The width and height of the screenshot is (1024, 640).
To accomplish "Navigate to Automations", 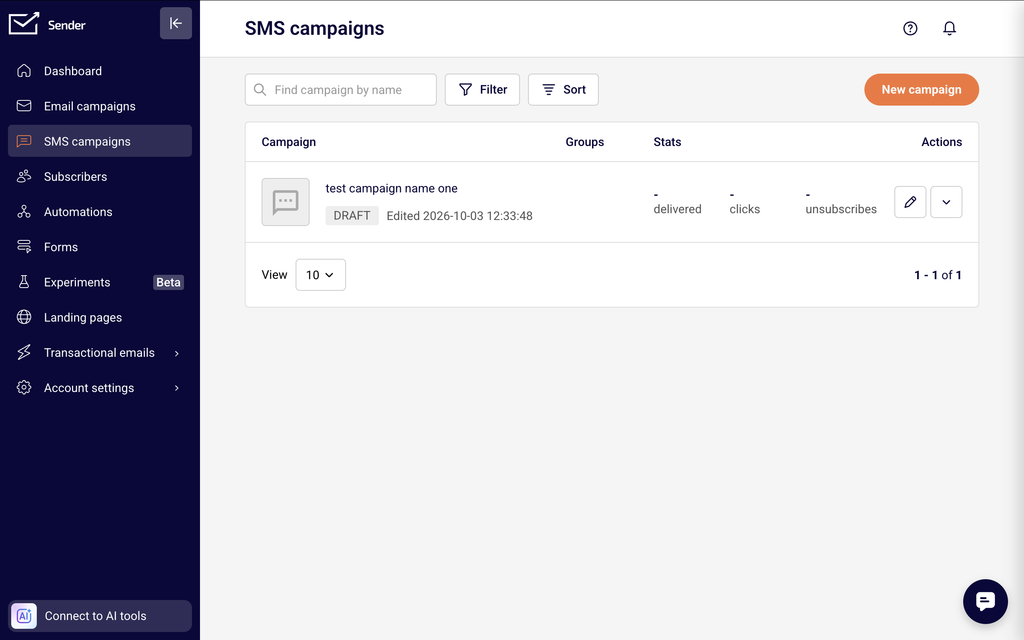I will pos(100,212).
